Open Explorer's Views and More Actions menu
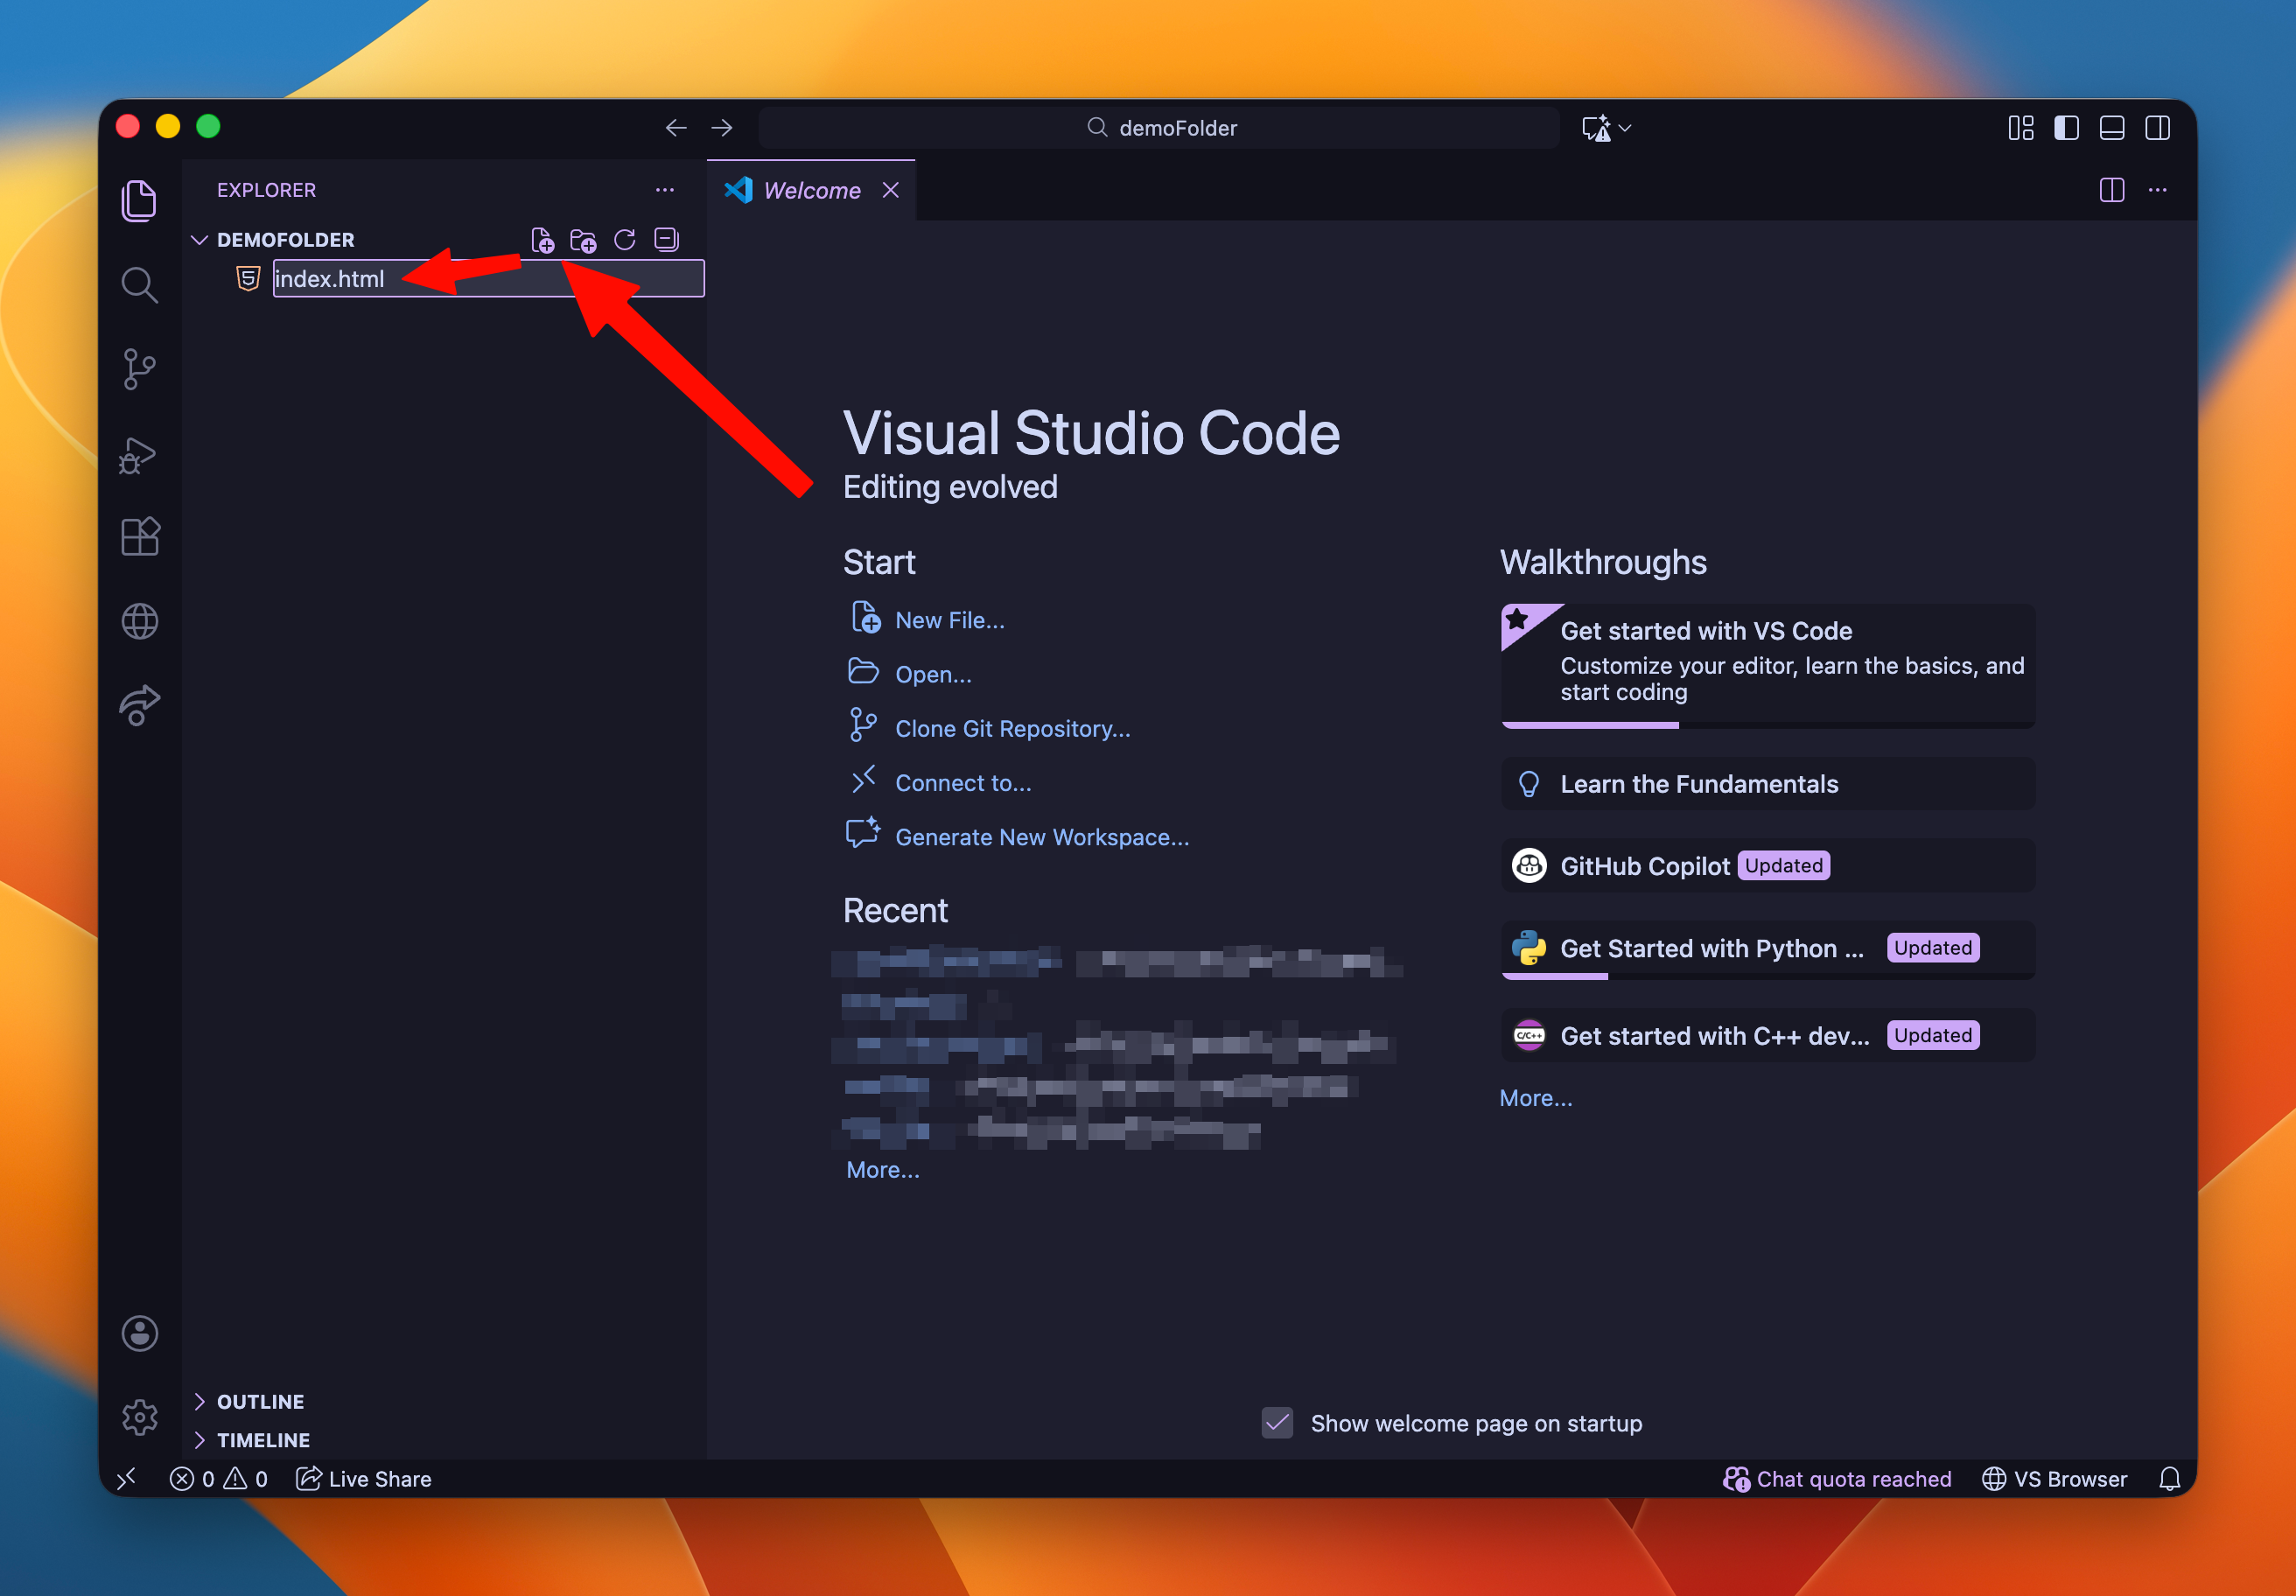This screenshot has width=2296, height=1596. (x=665, y=190)
